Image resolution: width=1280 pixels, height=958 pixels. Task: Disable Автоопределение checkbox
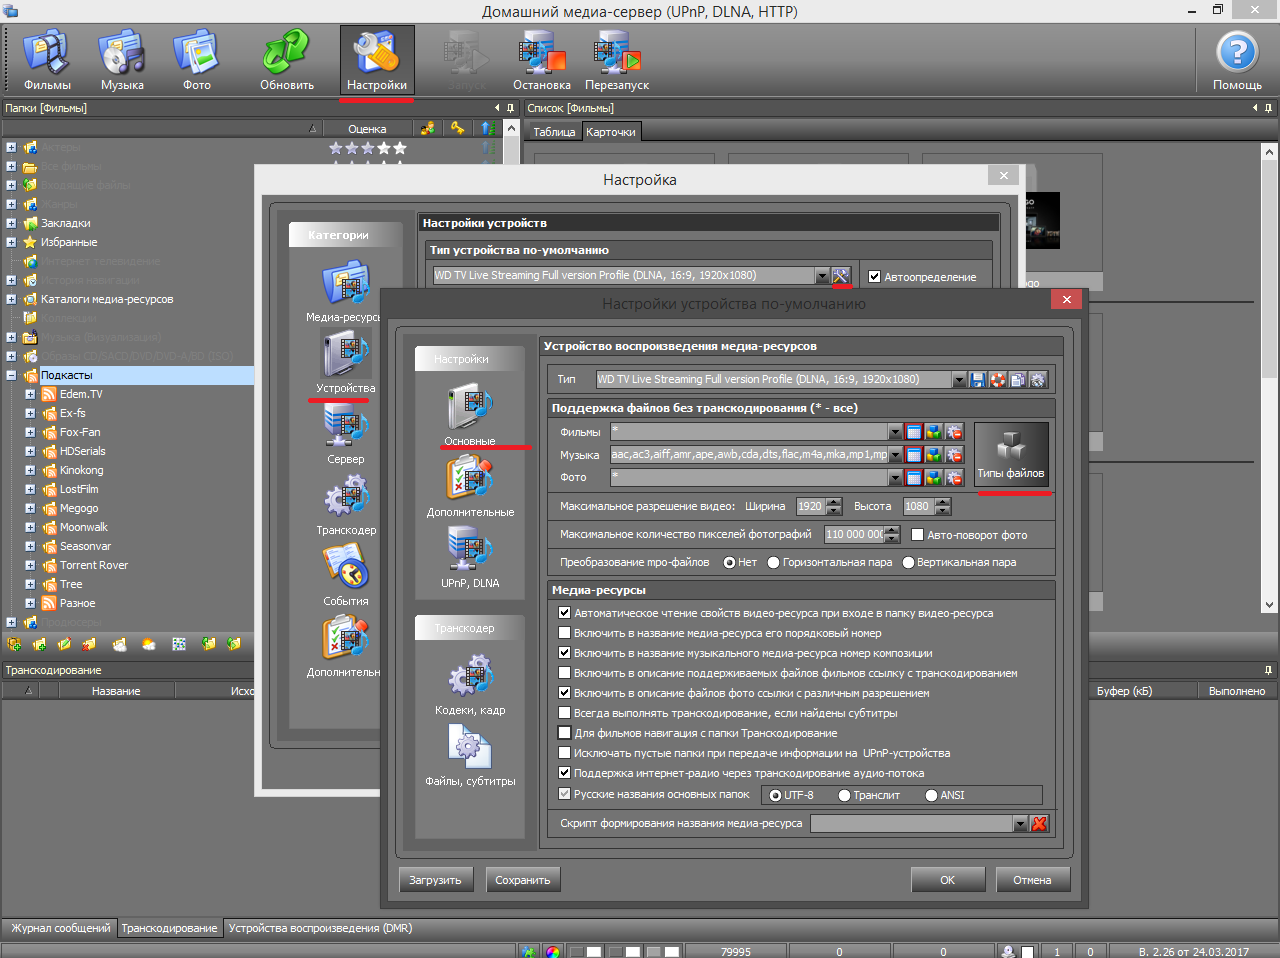pyautogui.click(x=875, y=277)
